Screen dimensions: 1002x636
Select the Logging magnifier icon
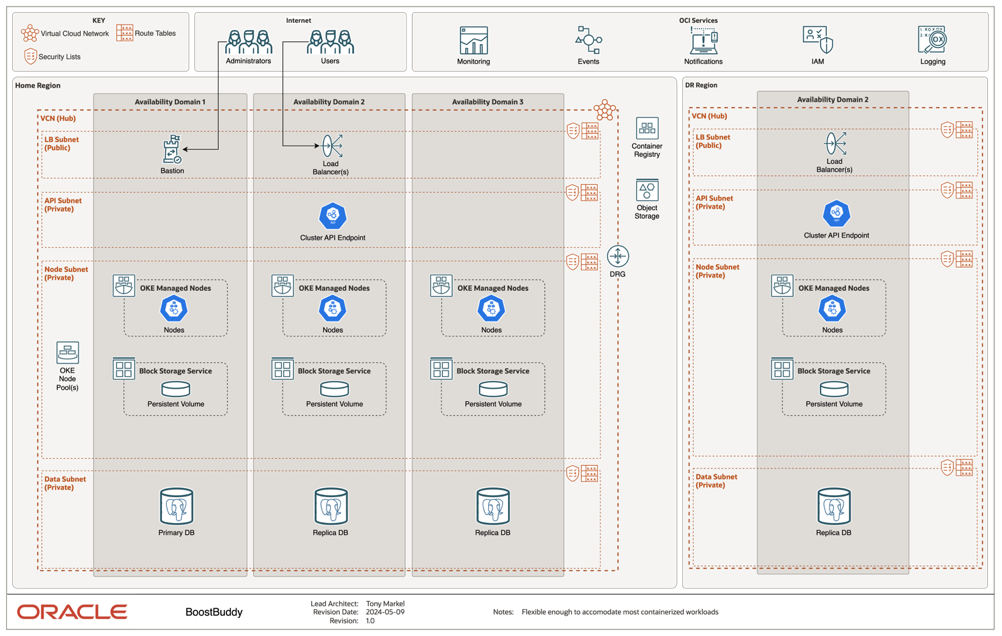click(x=930, y=40)
